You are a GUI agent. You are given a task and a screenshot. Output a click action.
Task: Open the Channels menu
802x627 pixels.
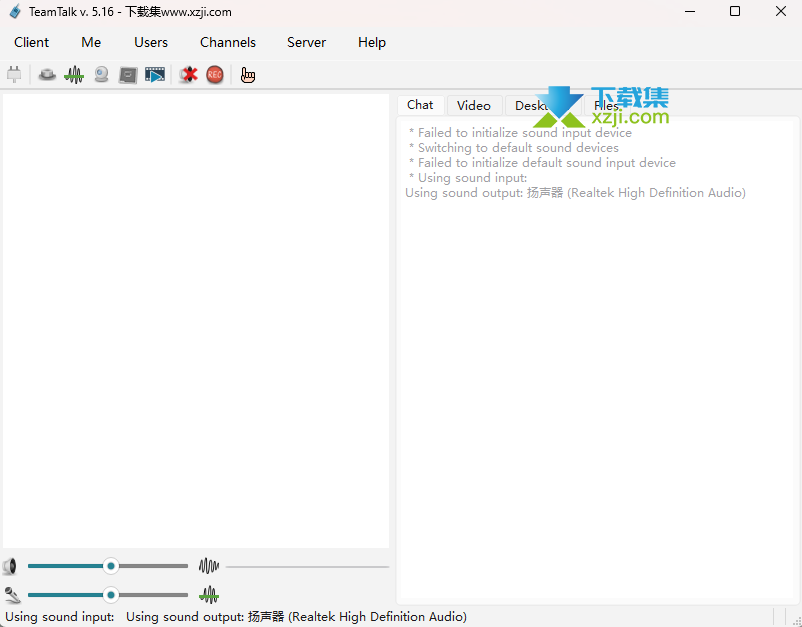coord(228,42)
